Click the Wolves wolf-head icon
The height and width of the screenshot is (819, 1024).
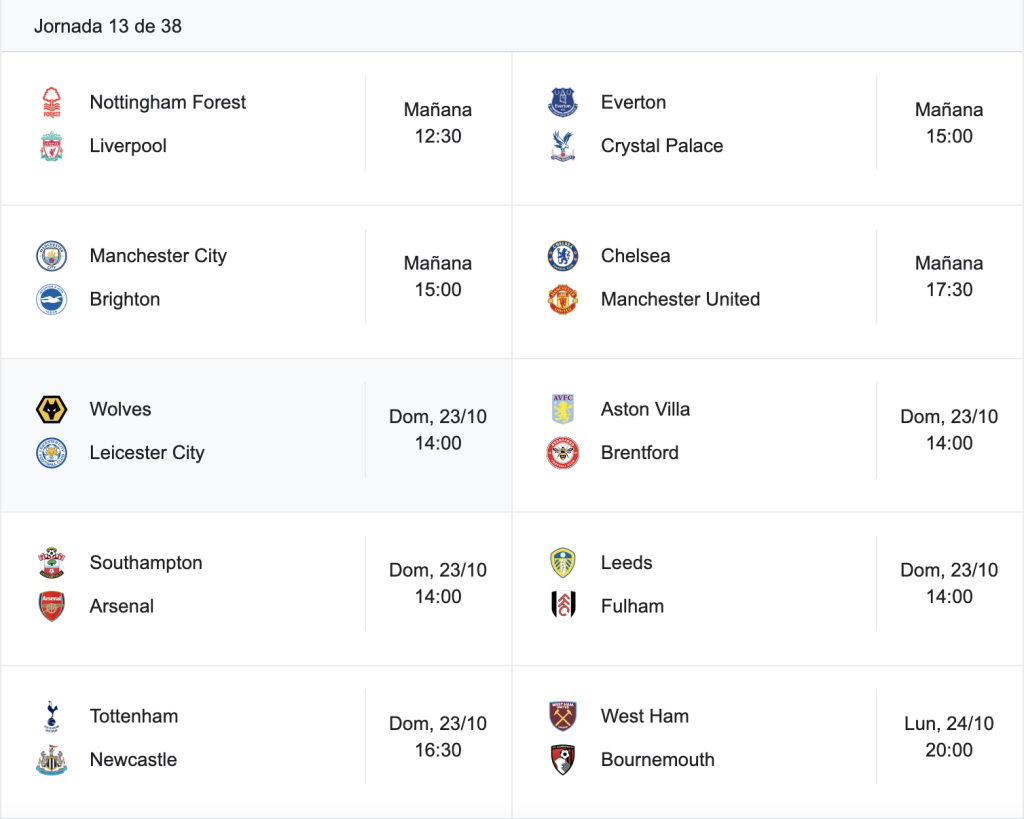(x=52, y=410)
